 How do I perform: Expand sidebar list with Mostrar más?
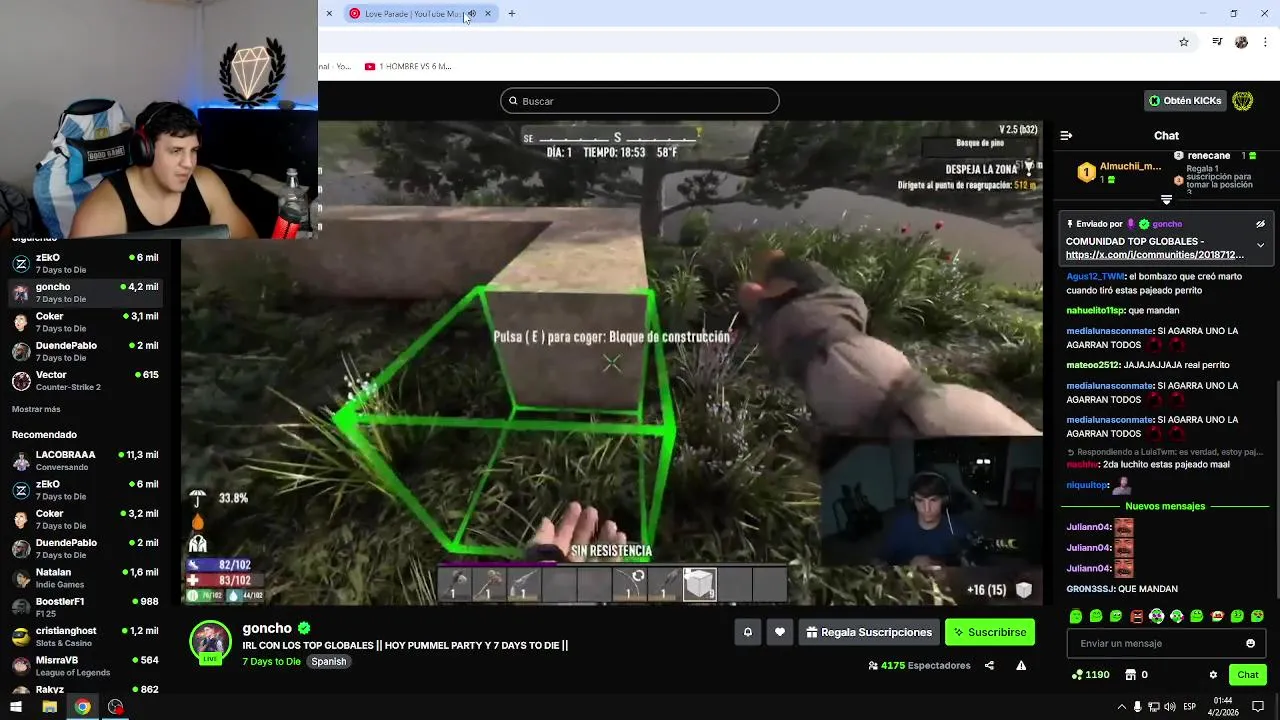36,409
